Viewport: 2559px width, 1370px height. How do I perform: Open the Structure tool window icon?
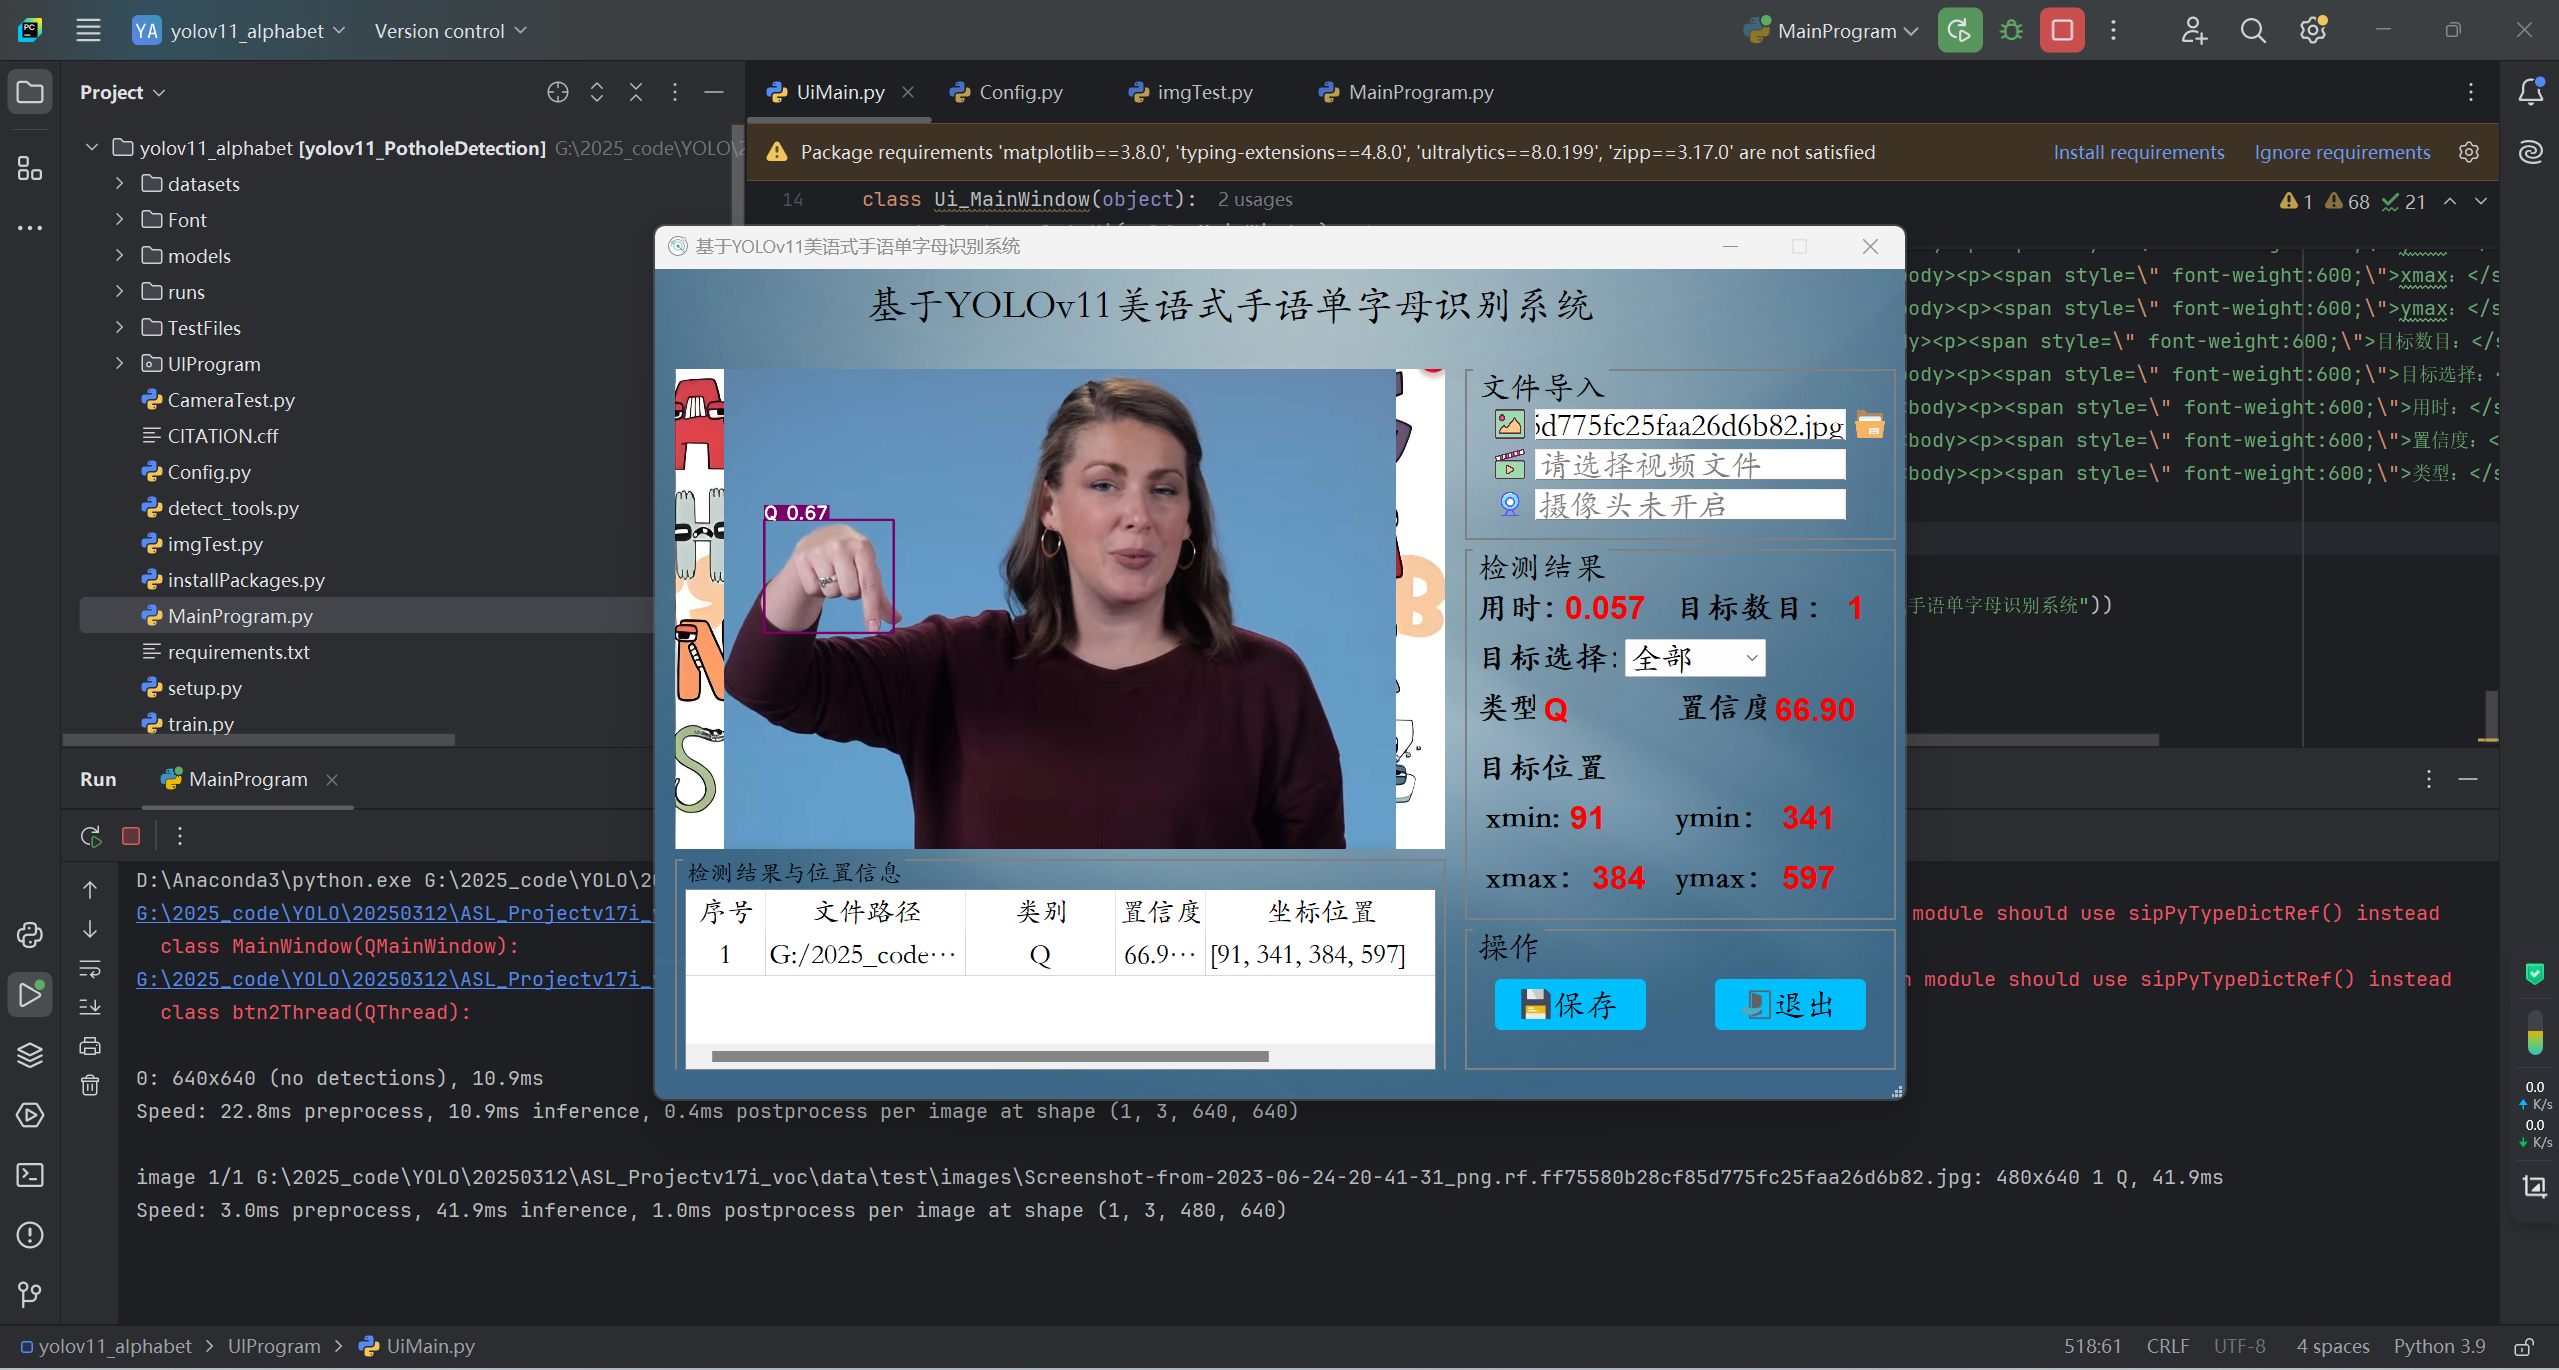(30, 168)
